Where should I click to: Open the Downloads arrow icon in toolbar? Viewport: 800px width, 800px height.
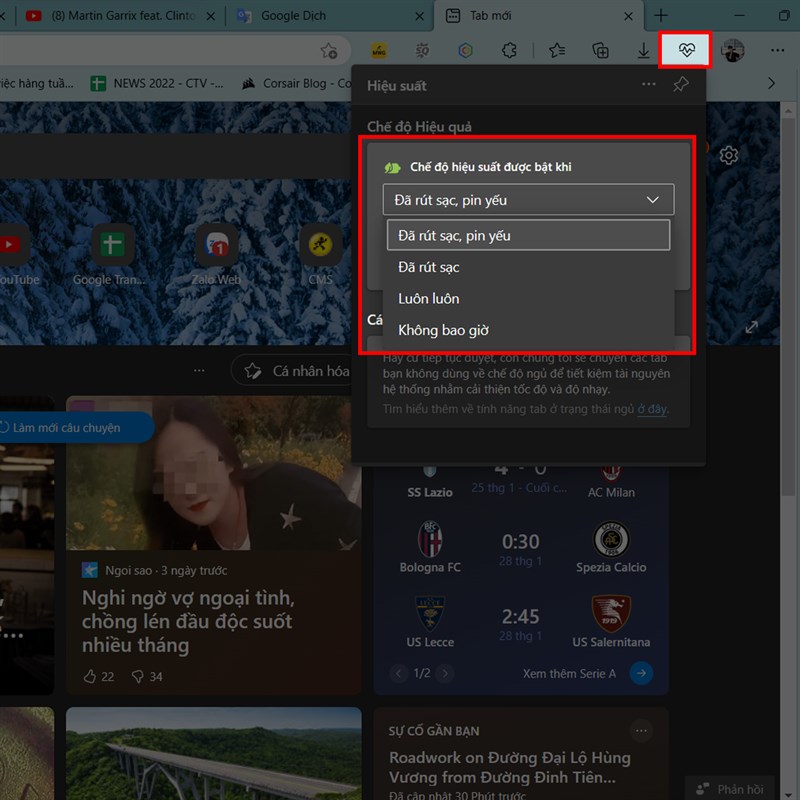click(643, 50)
